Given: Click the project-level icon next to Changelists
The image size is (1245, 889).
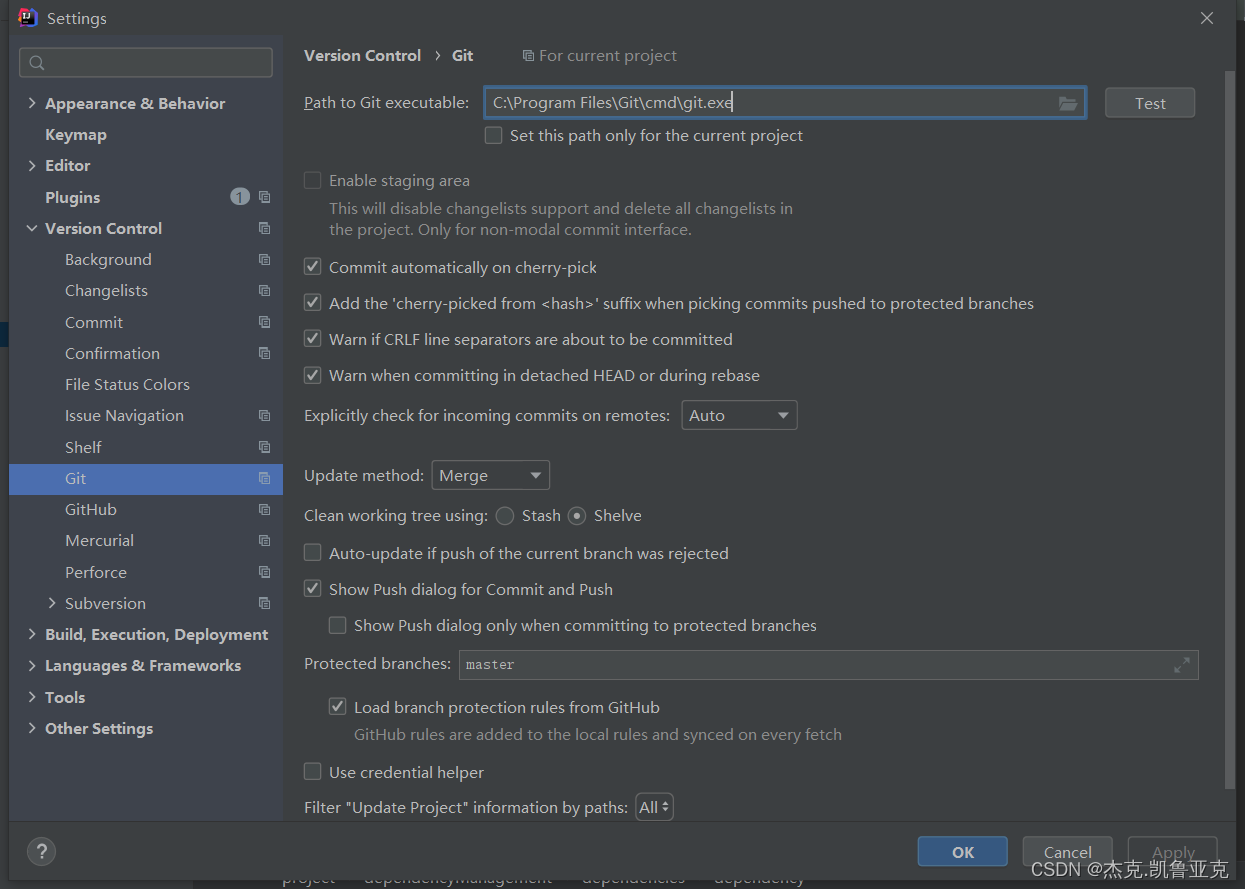Looking at the screenshot, I should click(264, 290).
